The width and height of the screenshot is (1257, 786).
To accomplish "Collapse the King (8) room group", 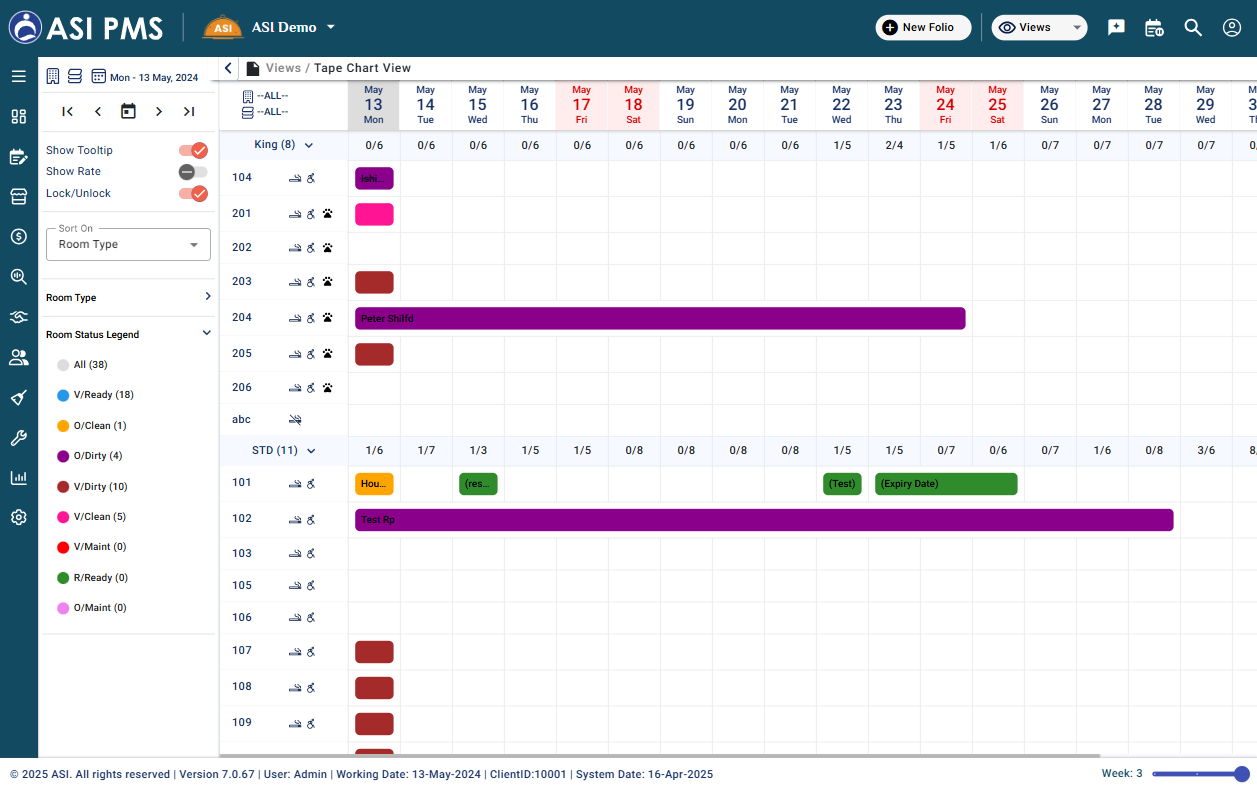I will (x=309, y=145).
